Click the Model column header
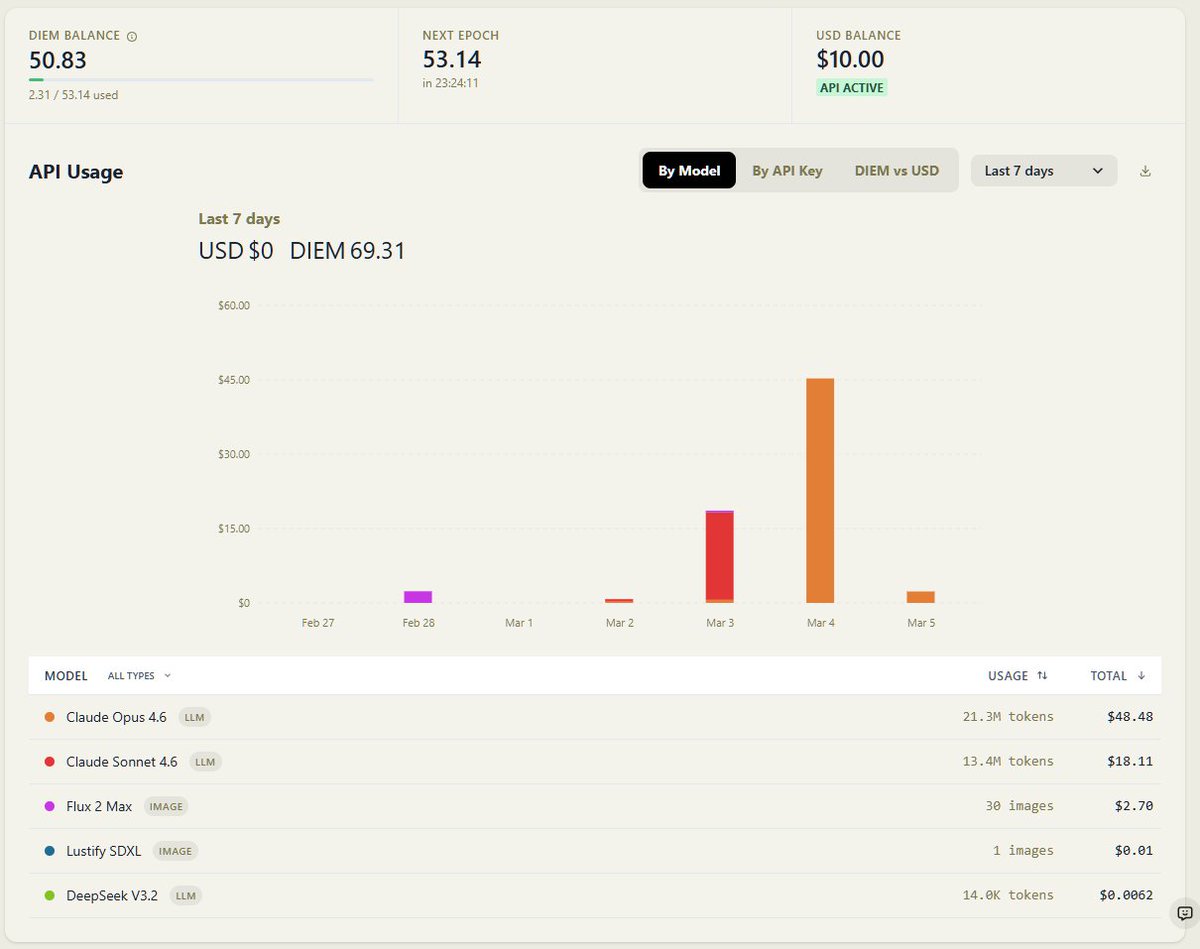 pos(66,676)
